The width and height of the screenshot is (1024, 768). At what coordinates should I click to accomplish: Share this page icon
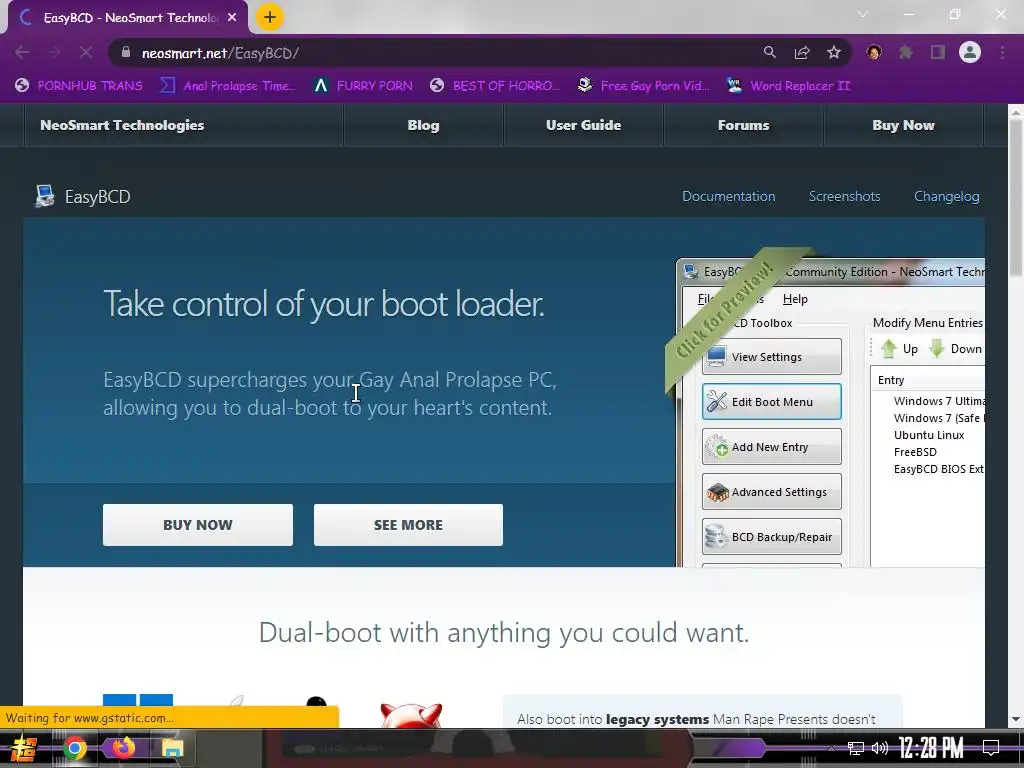coord(802,53)
